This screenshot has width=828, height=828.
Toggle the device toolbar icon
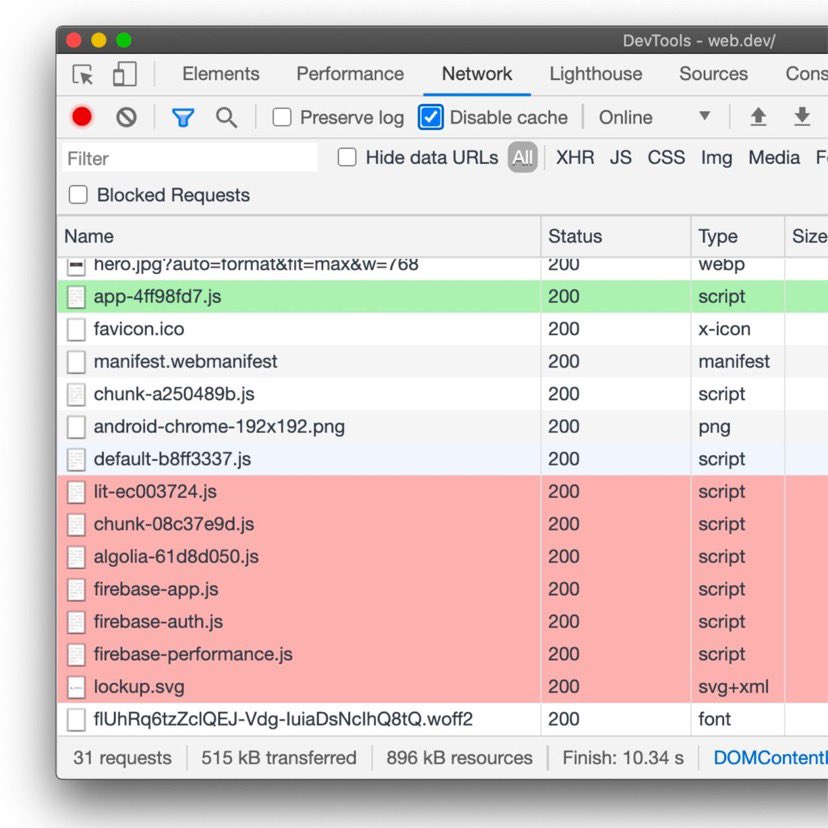click(125, 74)
